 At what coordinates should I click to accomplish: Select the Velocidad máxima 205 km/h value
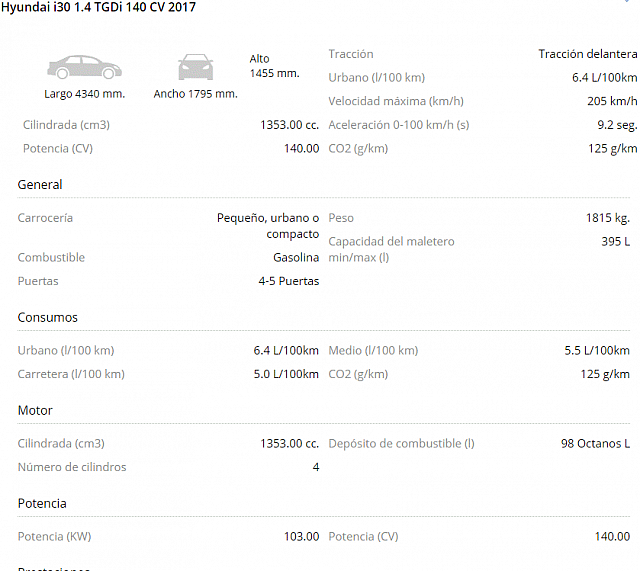point(612,101)
